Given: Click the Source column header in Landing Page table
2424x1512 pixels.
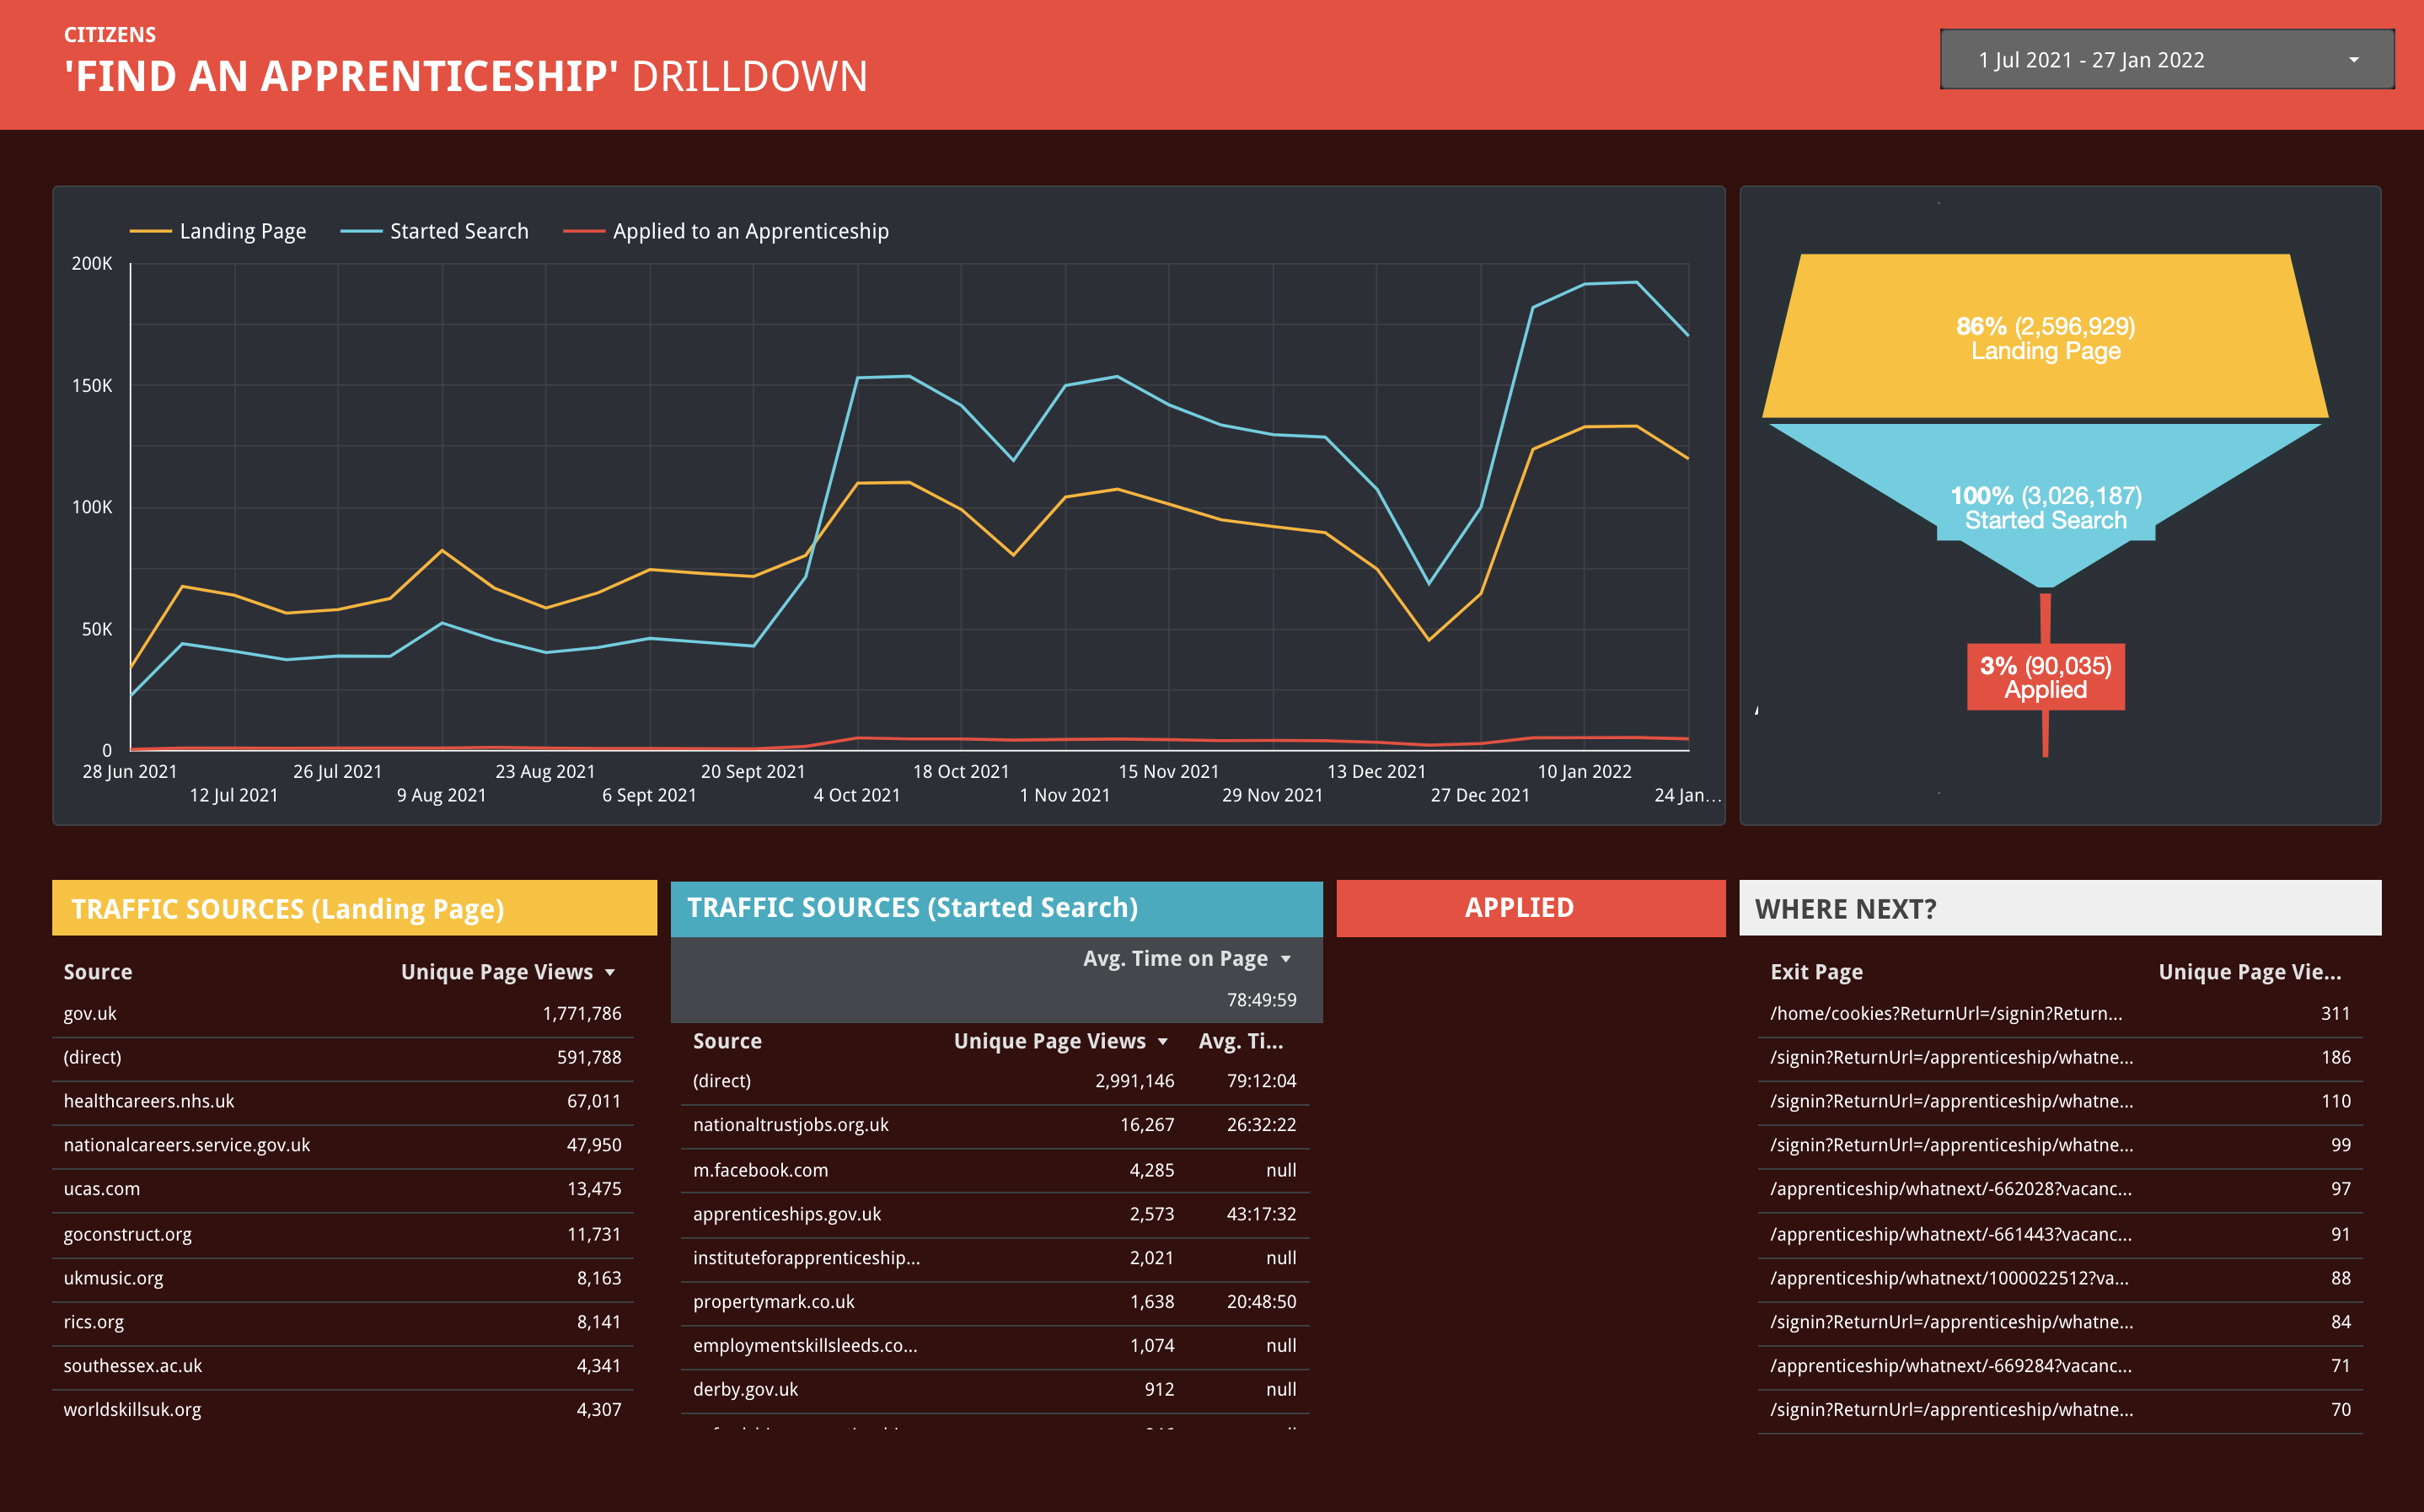Looking at the screenshot, I should [x=98, y=972].
